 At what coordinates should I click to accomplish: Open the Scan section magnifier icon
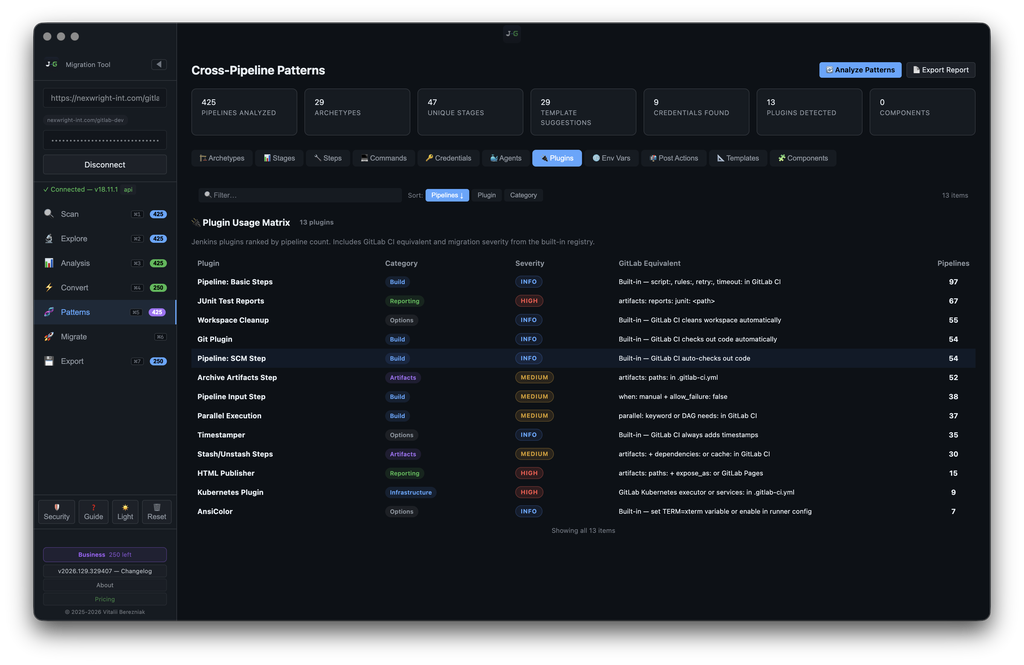tap(49, 214)
